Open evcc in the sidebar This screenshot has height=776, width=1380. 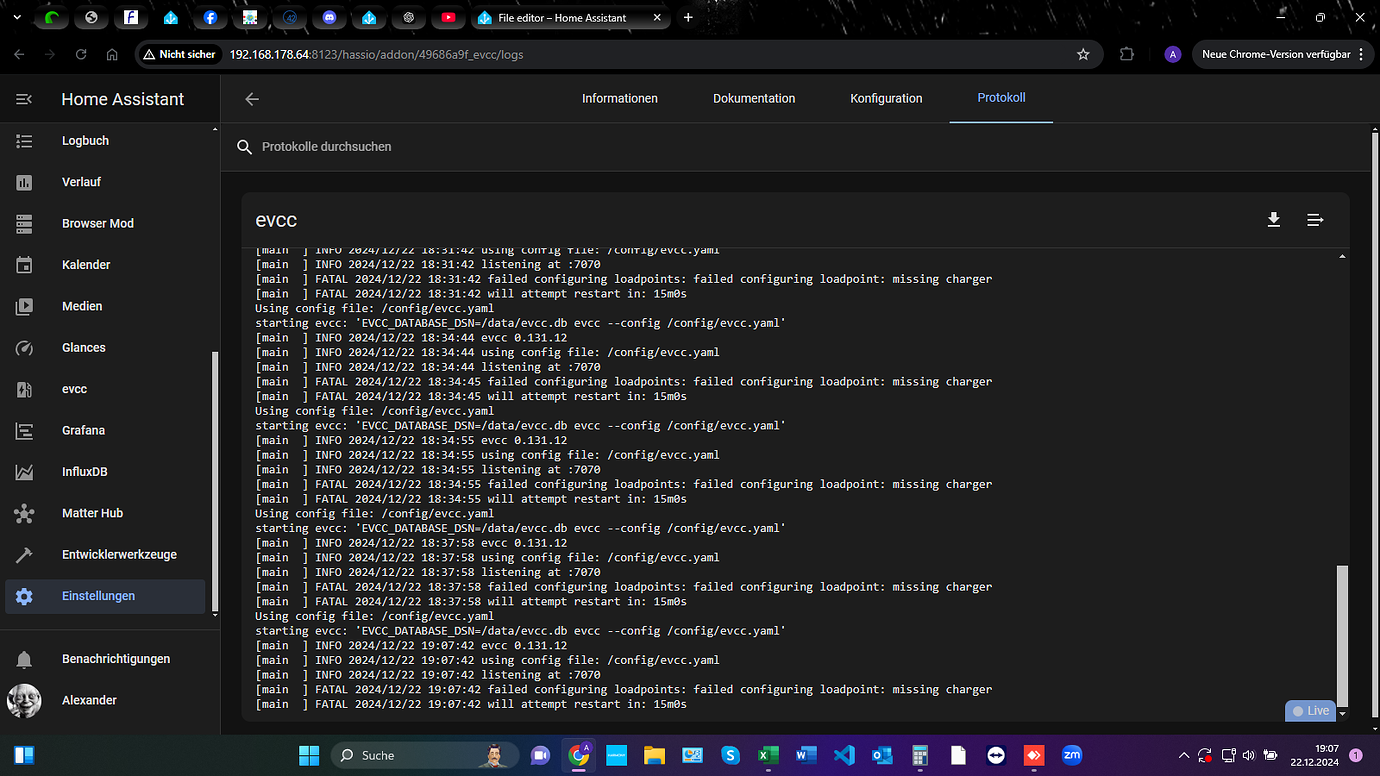(74, 389)
